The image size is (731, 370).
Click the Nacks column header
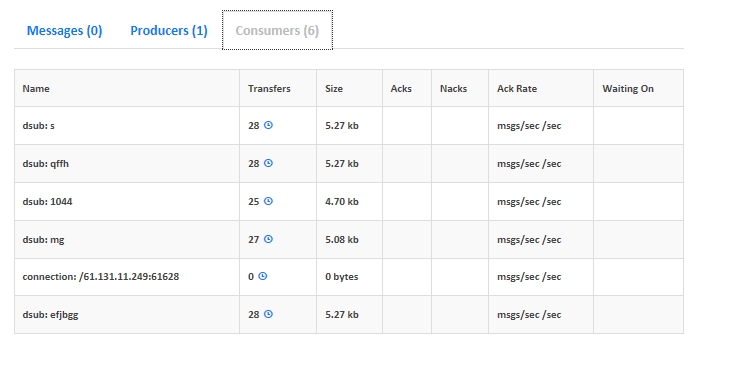[453, 89]
